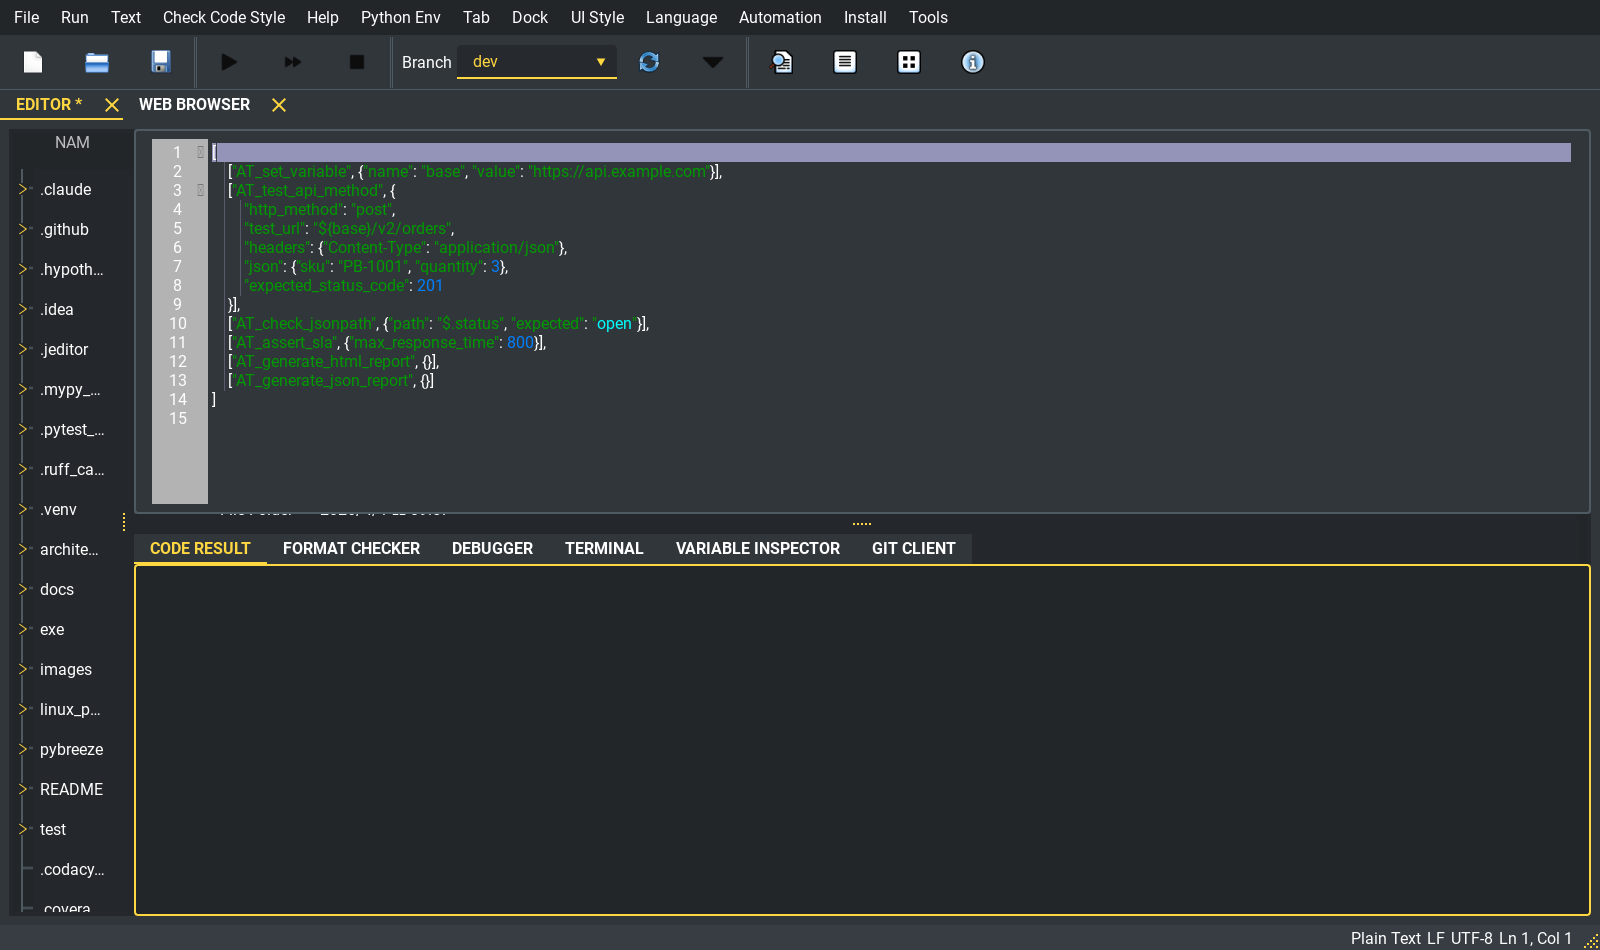Save the file with the floppy disk icon
The height and width of the screenshot is (950, 1600).
tap(161, 62)
